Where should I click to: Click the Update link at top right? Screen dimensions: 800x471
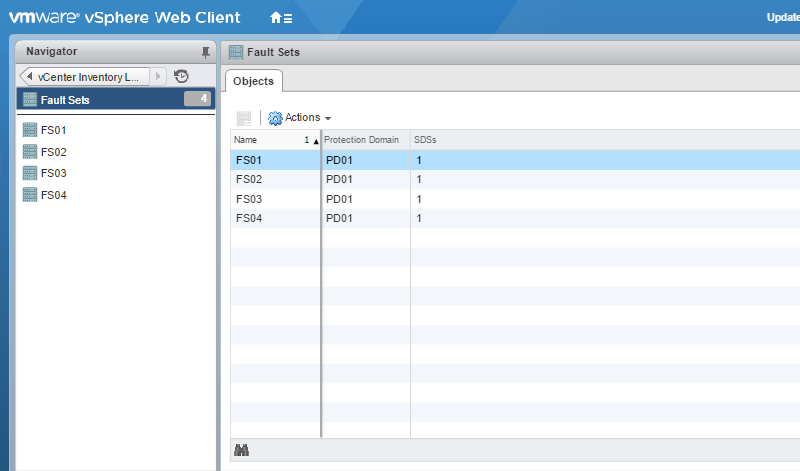click(x=783, y=17)
